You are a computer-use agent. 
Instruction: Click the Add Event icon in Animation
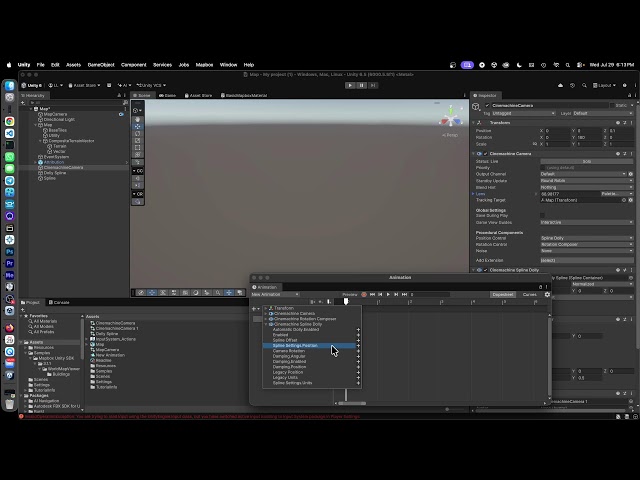pos(329,302)
